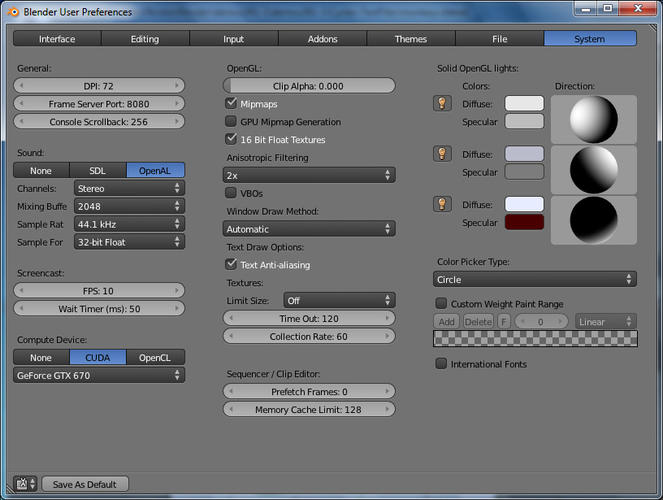This screenshot has height=500, width=663.
Task: Increase Prefetch Frames with right arrow
Action: (387, 392)
